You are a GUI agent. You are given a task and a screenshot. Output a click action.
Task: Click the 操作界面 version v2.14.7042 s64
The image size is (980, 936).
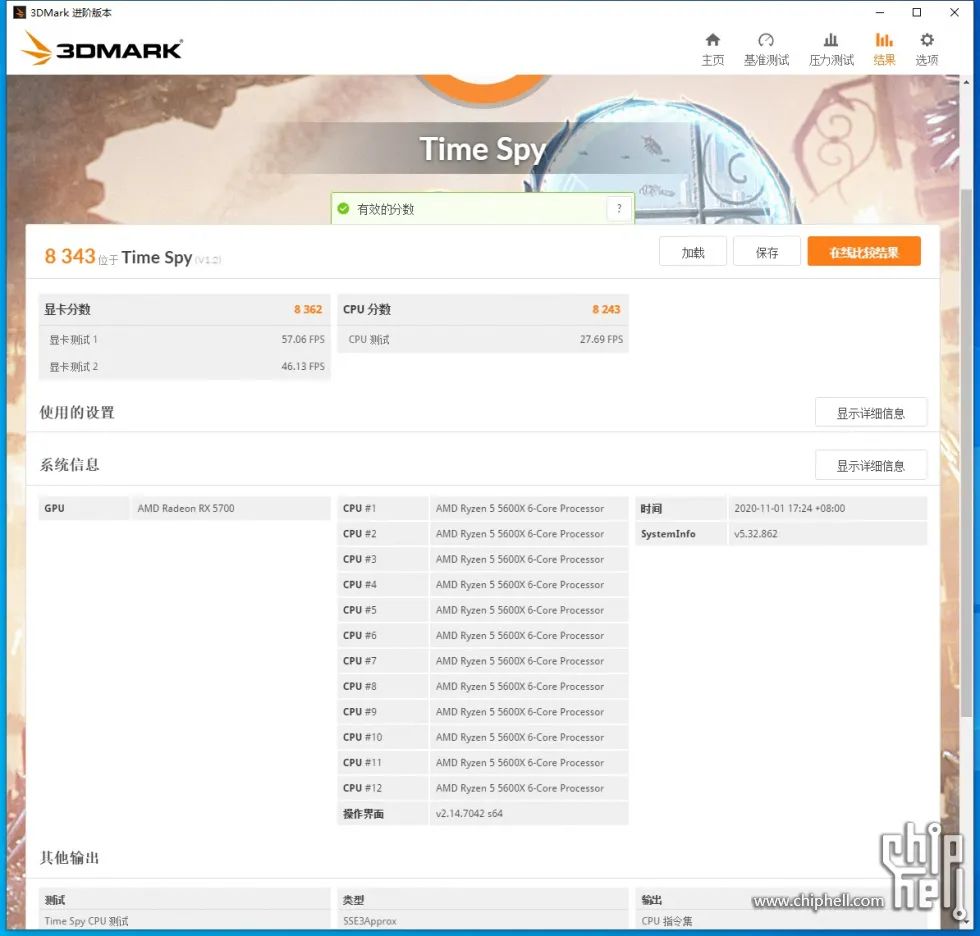coord(469,814)
